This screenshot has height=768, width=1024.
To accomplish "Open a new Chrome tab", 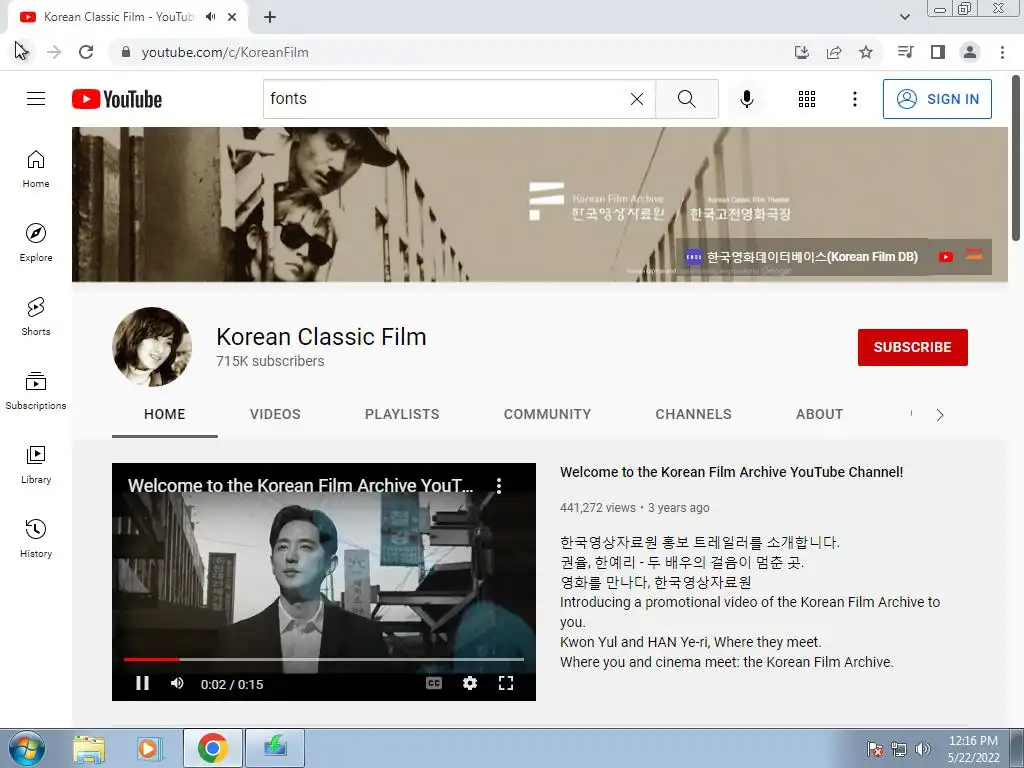I will click(x=270, y=17).
